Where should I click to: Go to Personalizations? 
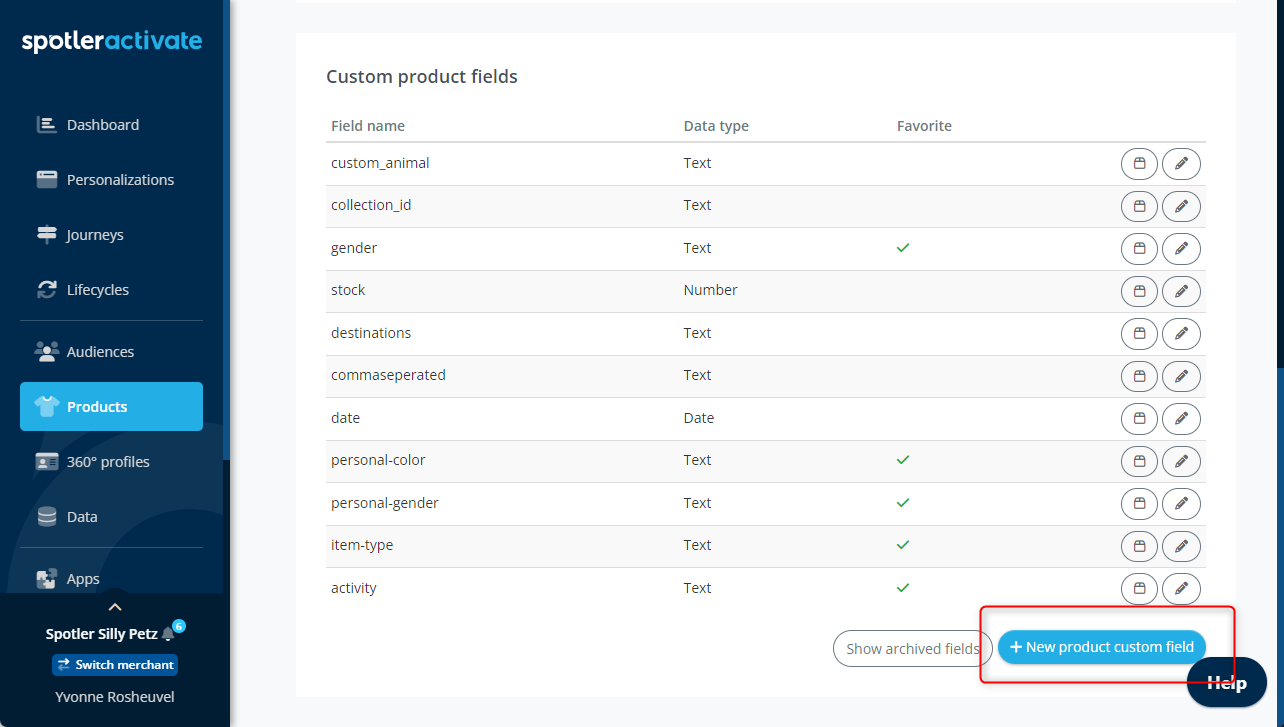click(x=111, y=180)
